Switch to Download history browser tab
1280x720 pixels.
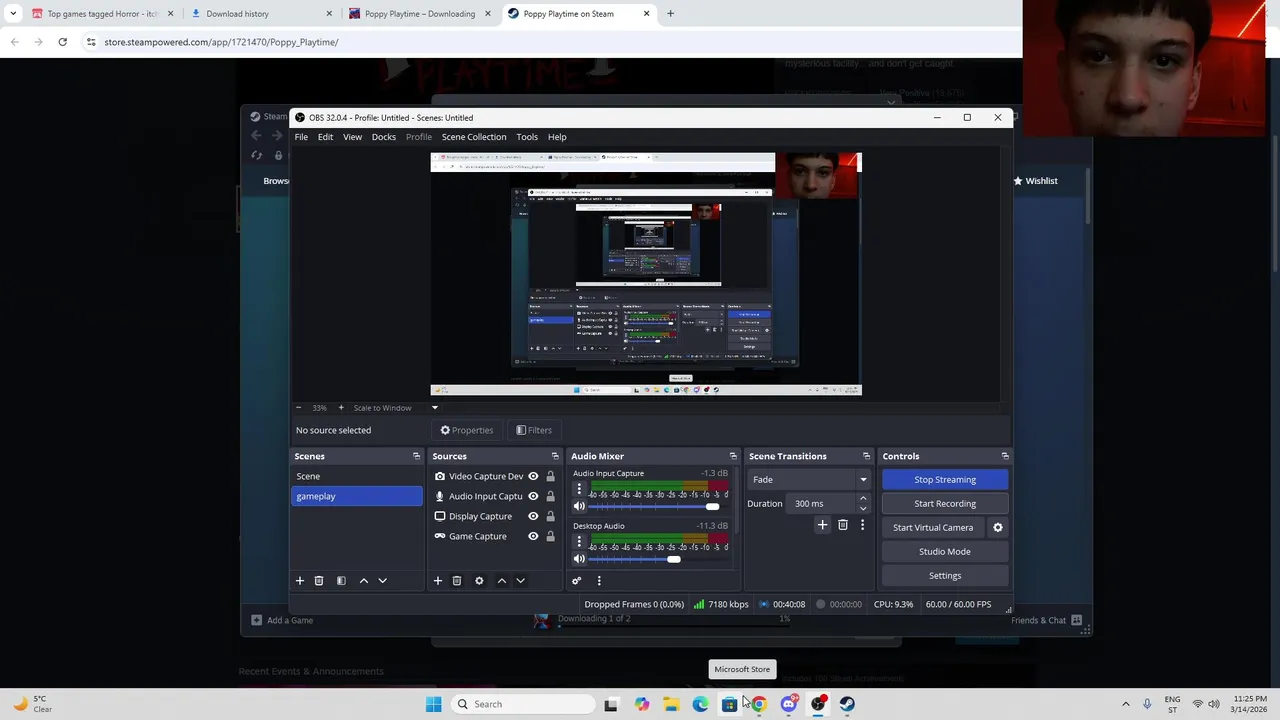click(260, 14)
